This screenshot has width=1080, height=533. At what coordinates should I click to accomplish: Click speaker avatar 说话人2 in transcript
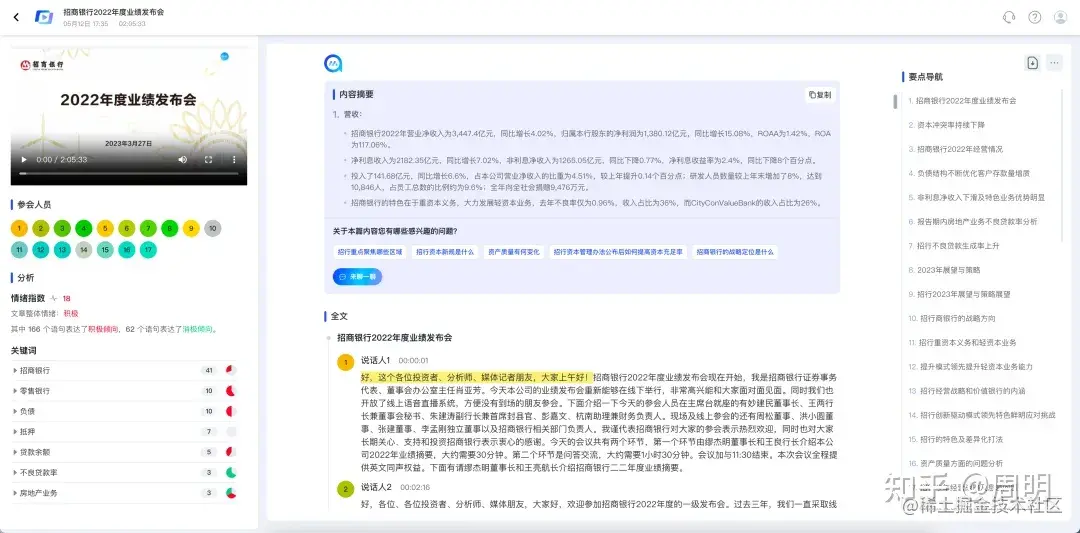[x=345, y=490]
